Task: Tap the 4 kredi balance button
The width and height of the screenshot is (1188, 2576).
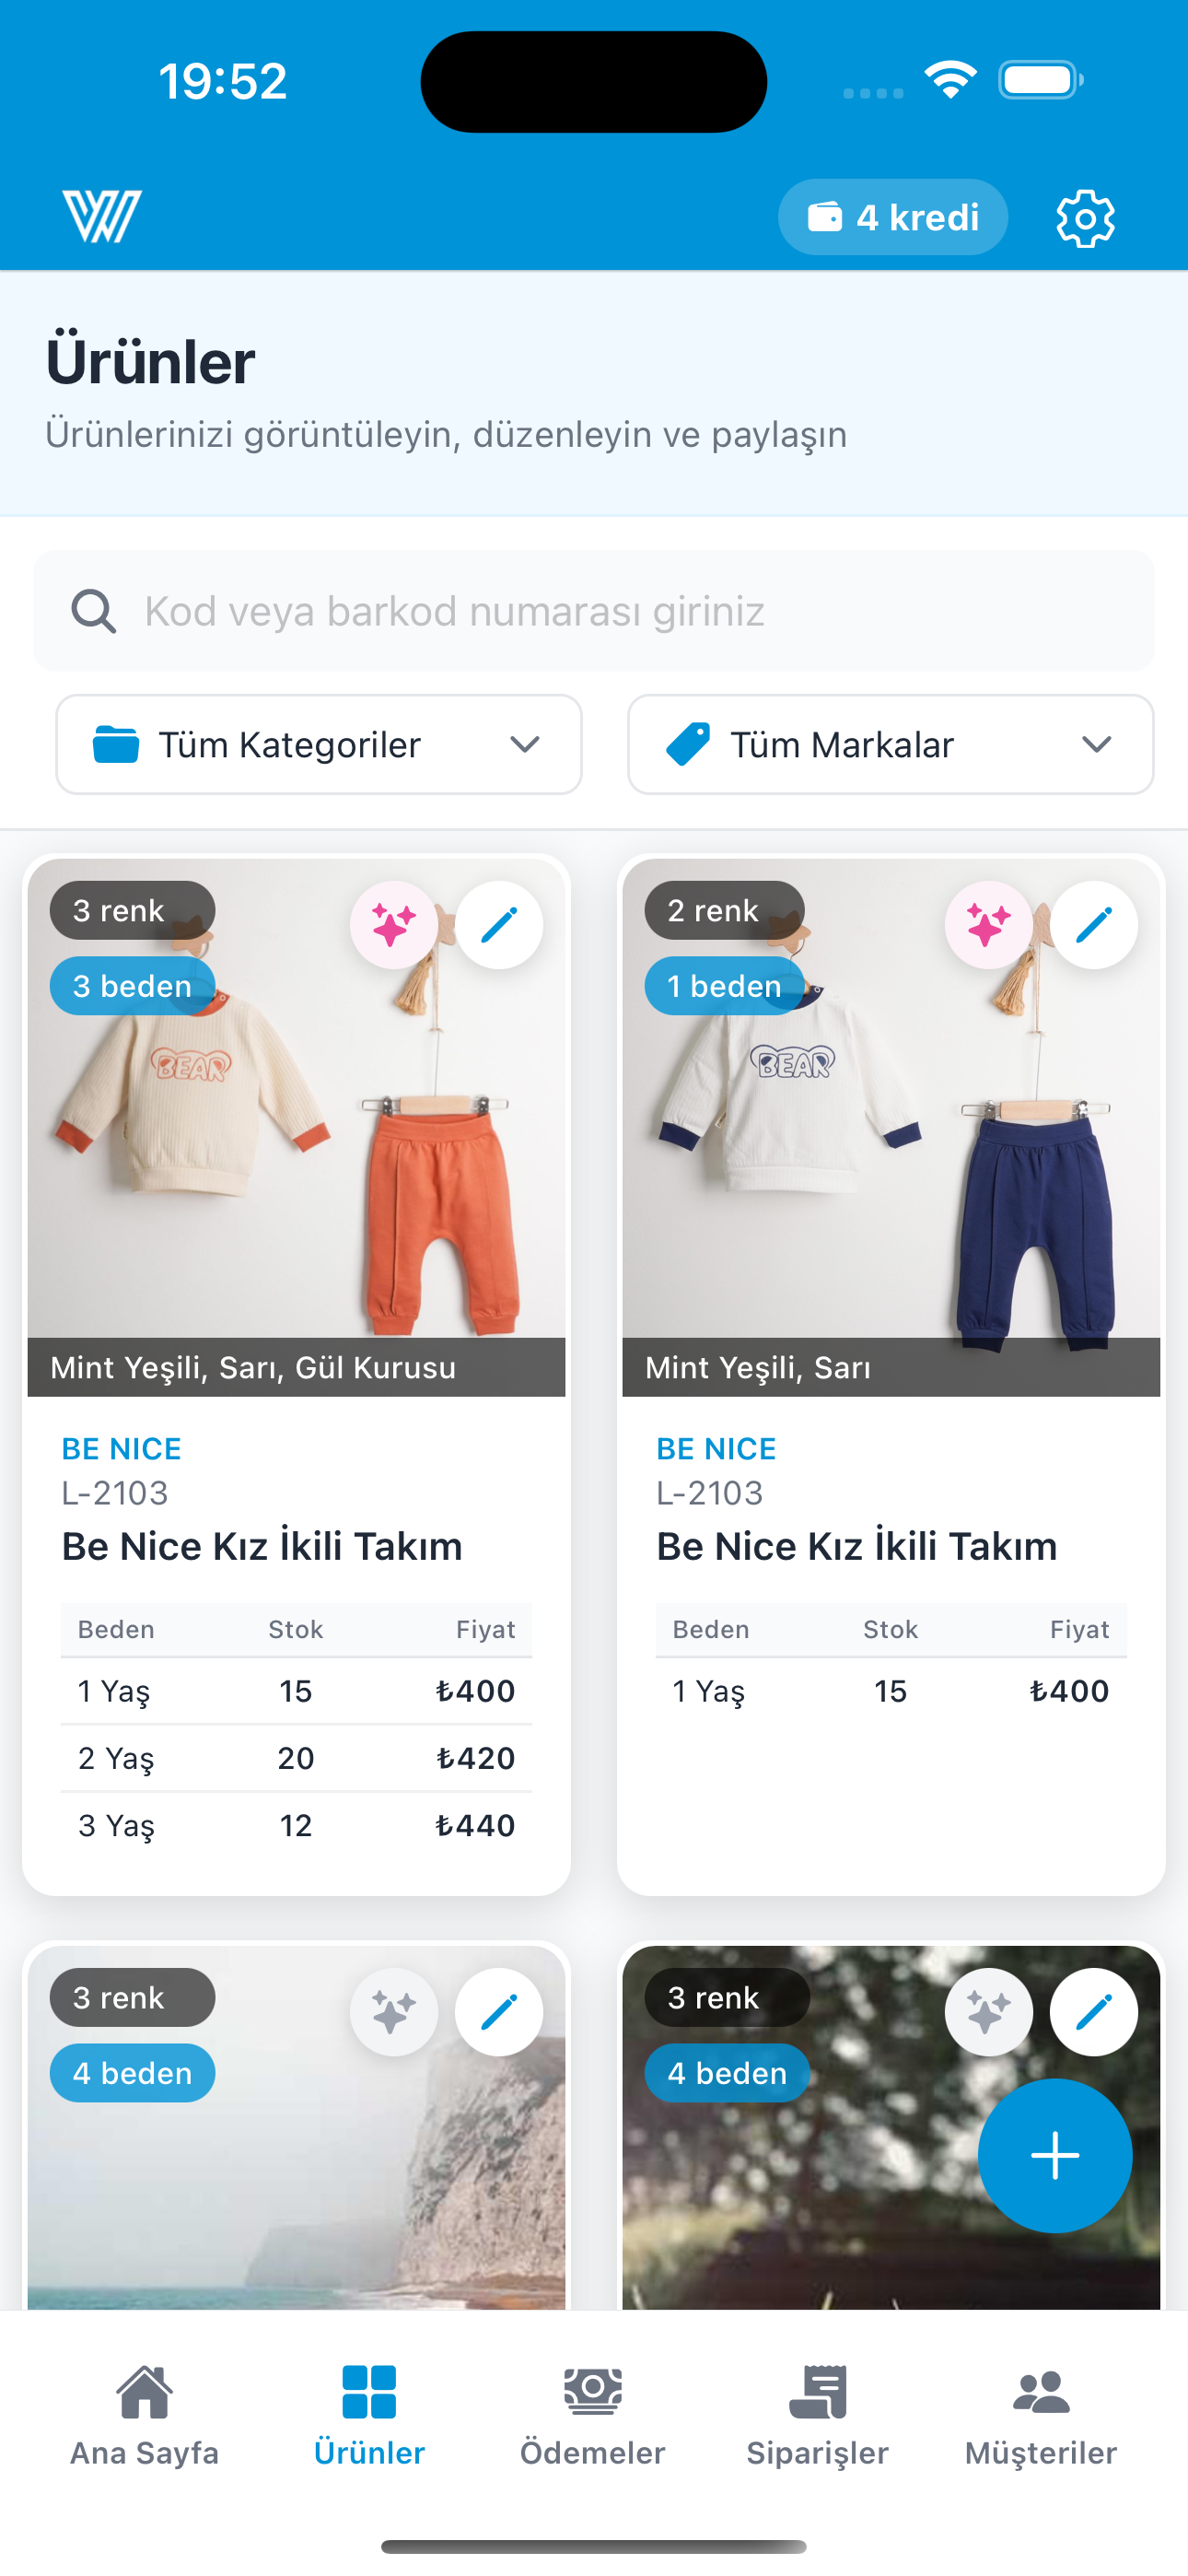Action: (892, 217)
